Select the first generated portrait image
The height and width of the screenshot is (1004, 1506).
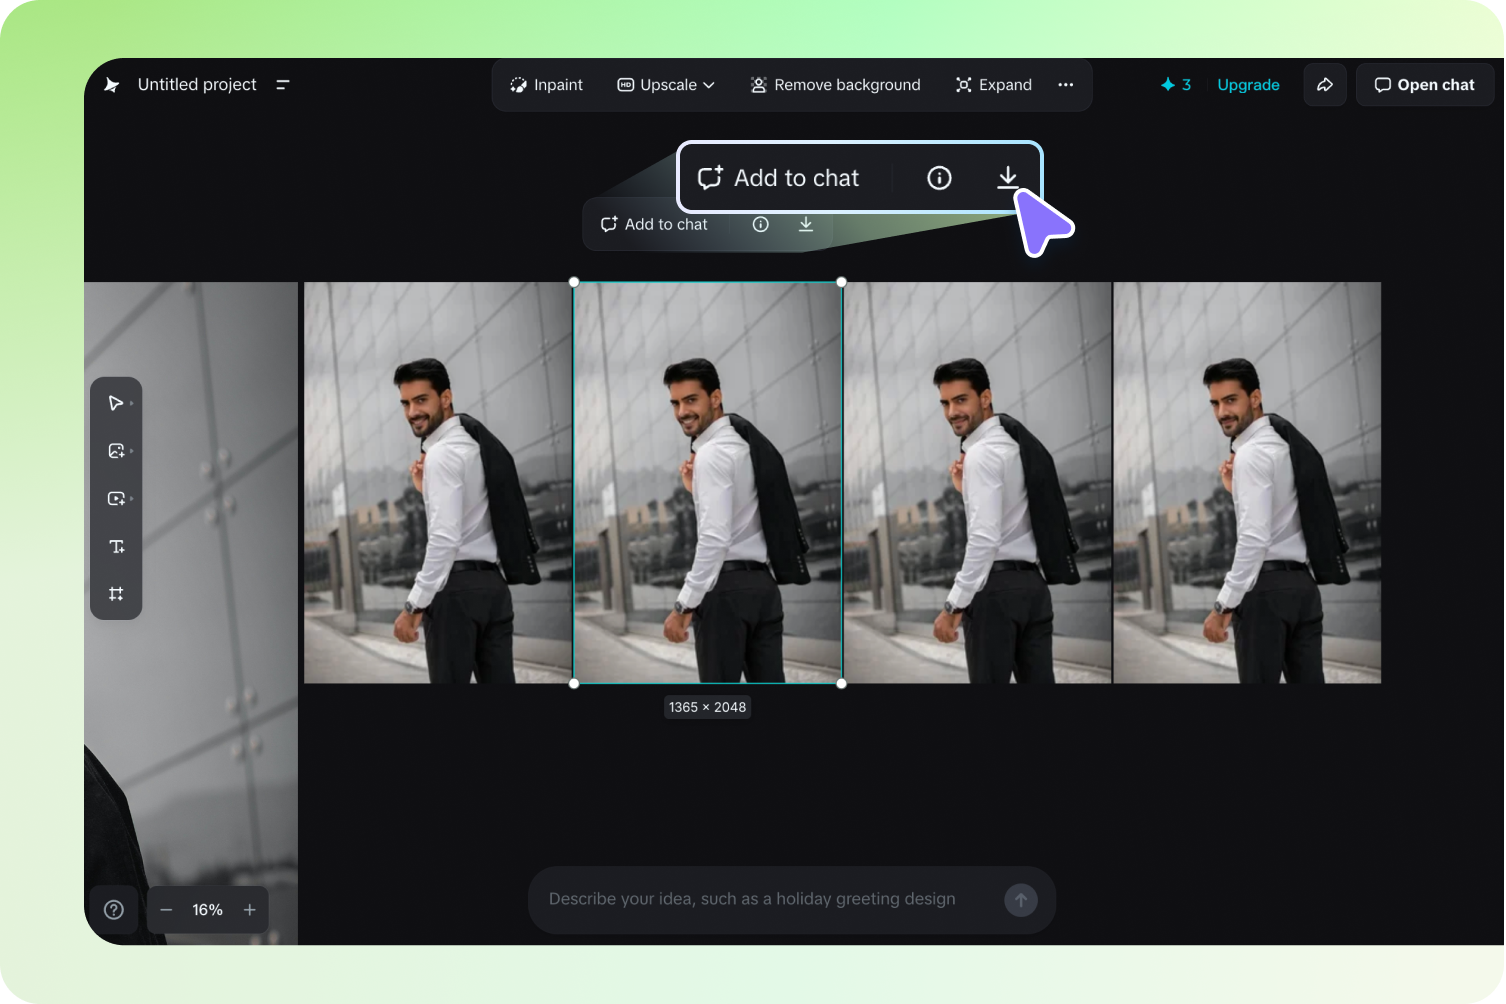(x=438, y=483)
